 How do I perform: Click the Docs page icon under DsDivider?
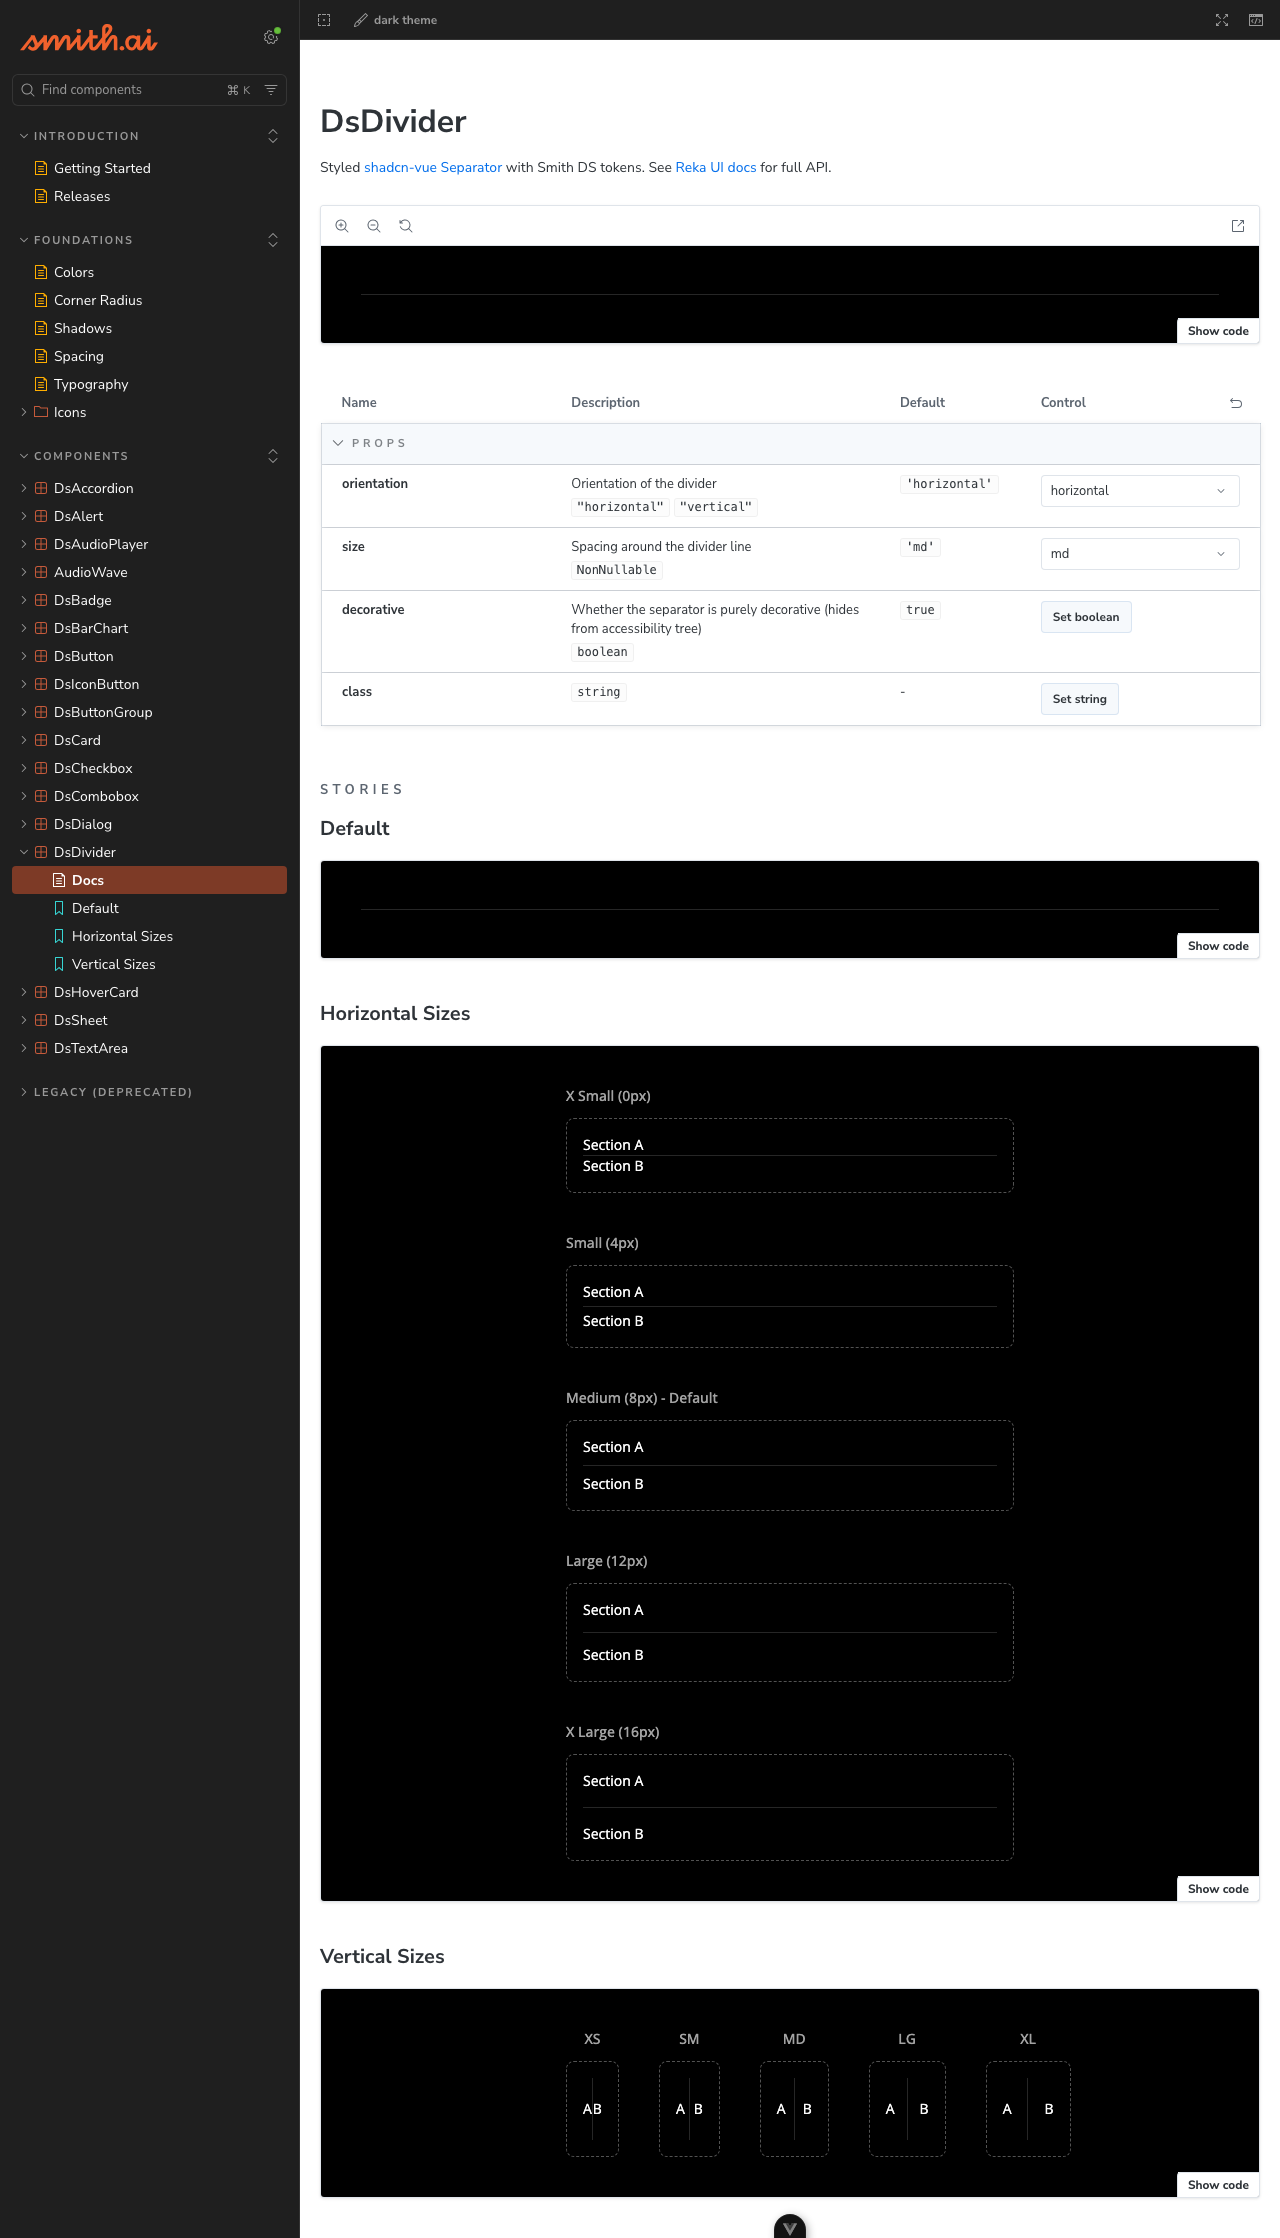[59, 880]
